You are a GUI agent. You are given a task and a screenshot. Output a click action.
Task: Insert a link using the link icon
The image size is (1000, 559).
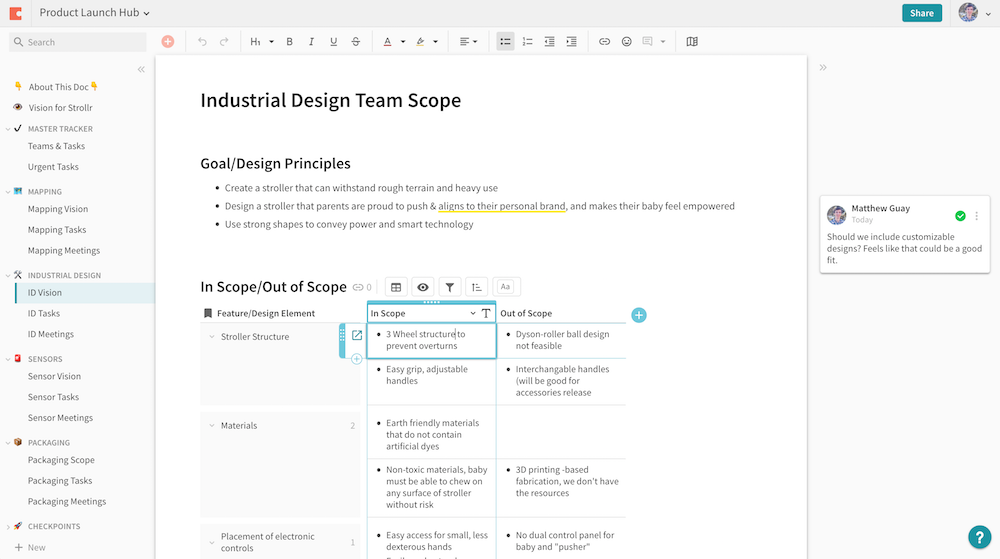pyautogui.click(x=604, y=42)
